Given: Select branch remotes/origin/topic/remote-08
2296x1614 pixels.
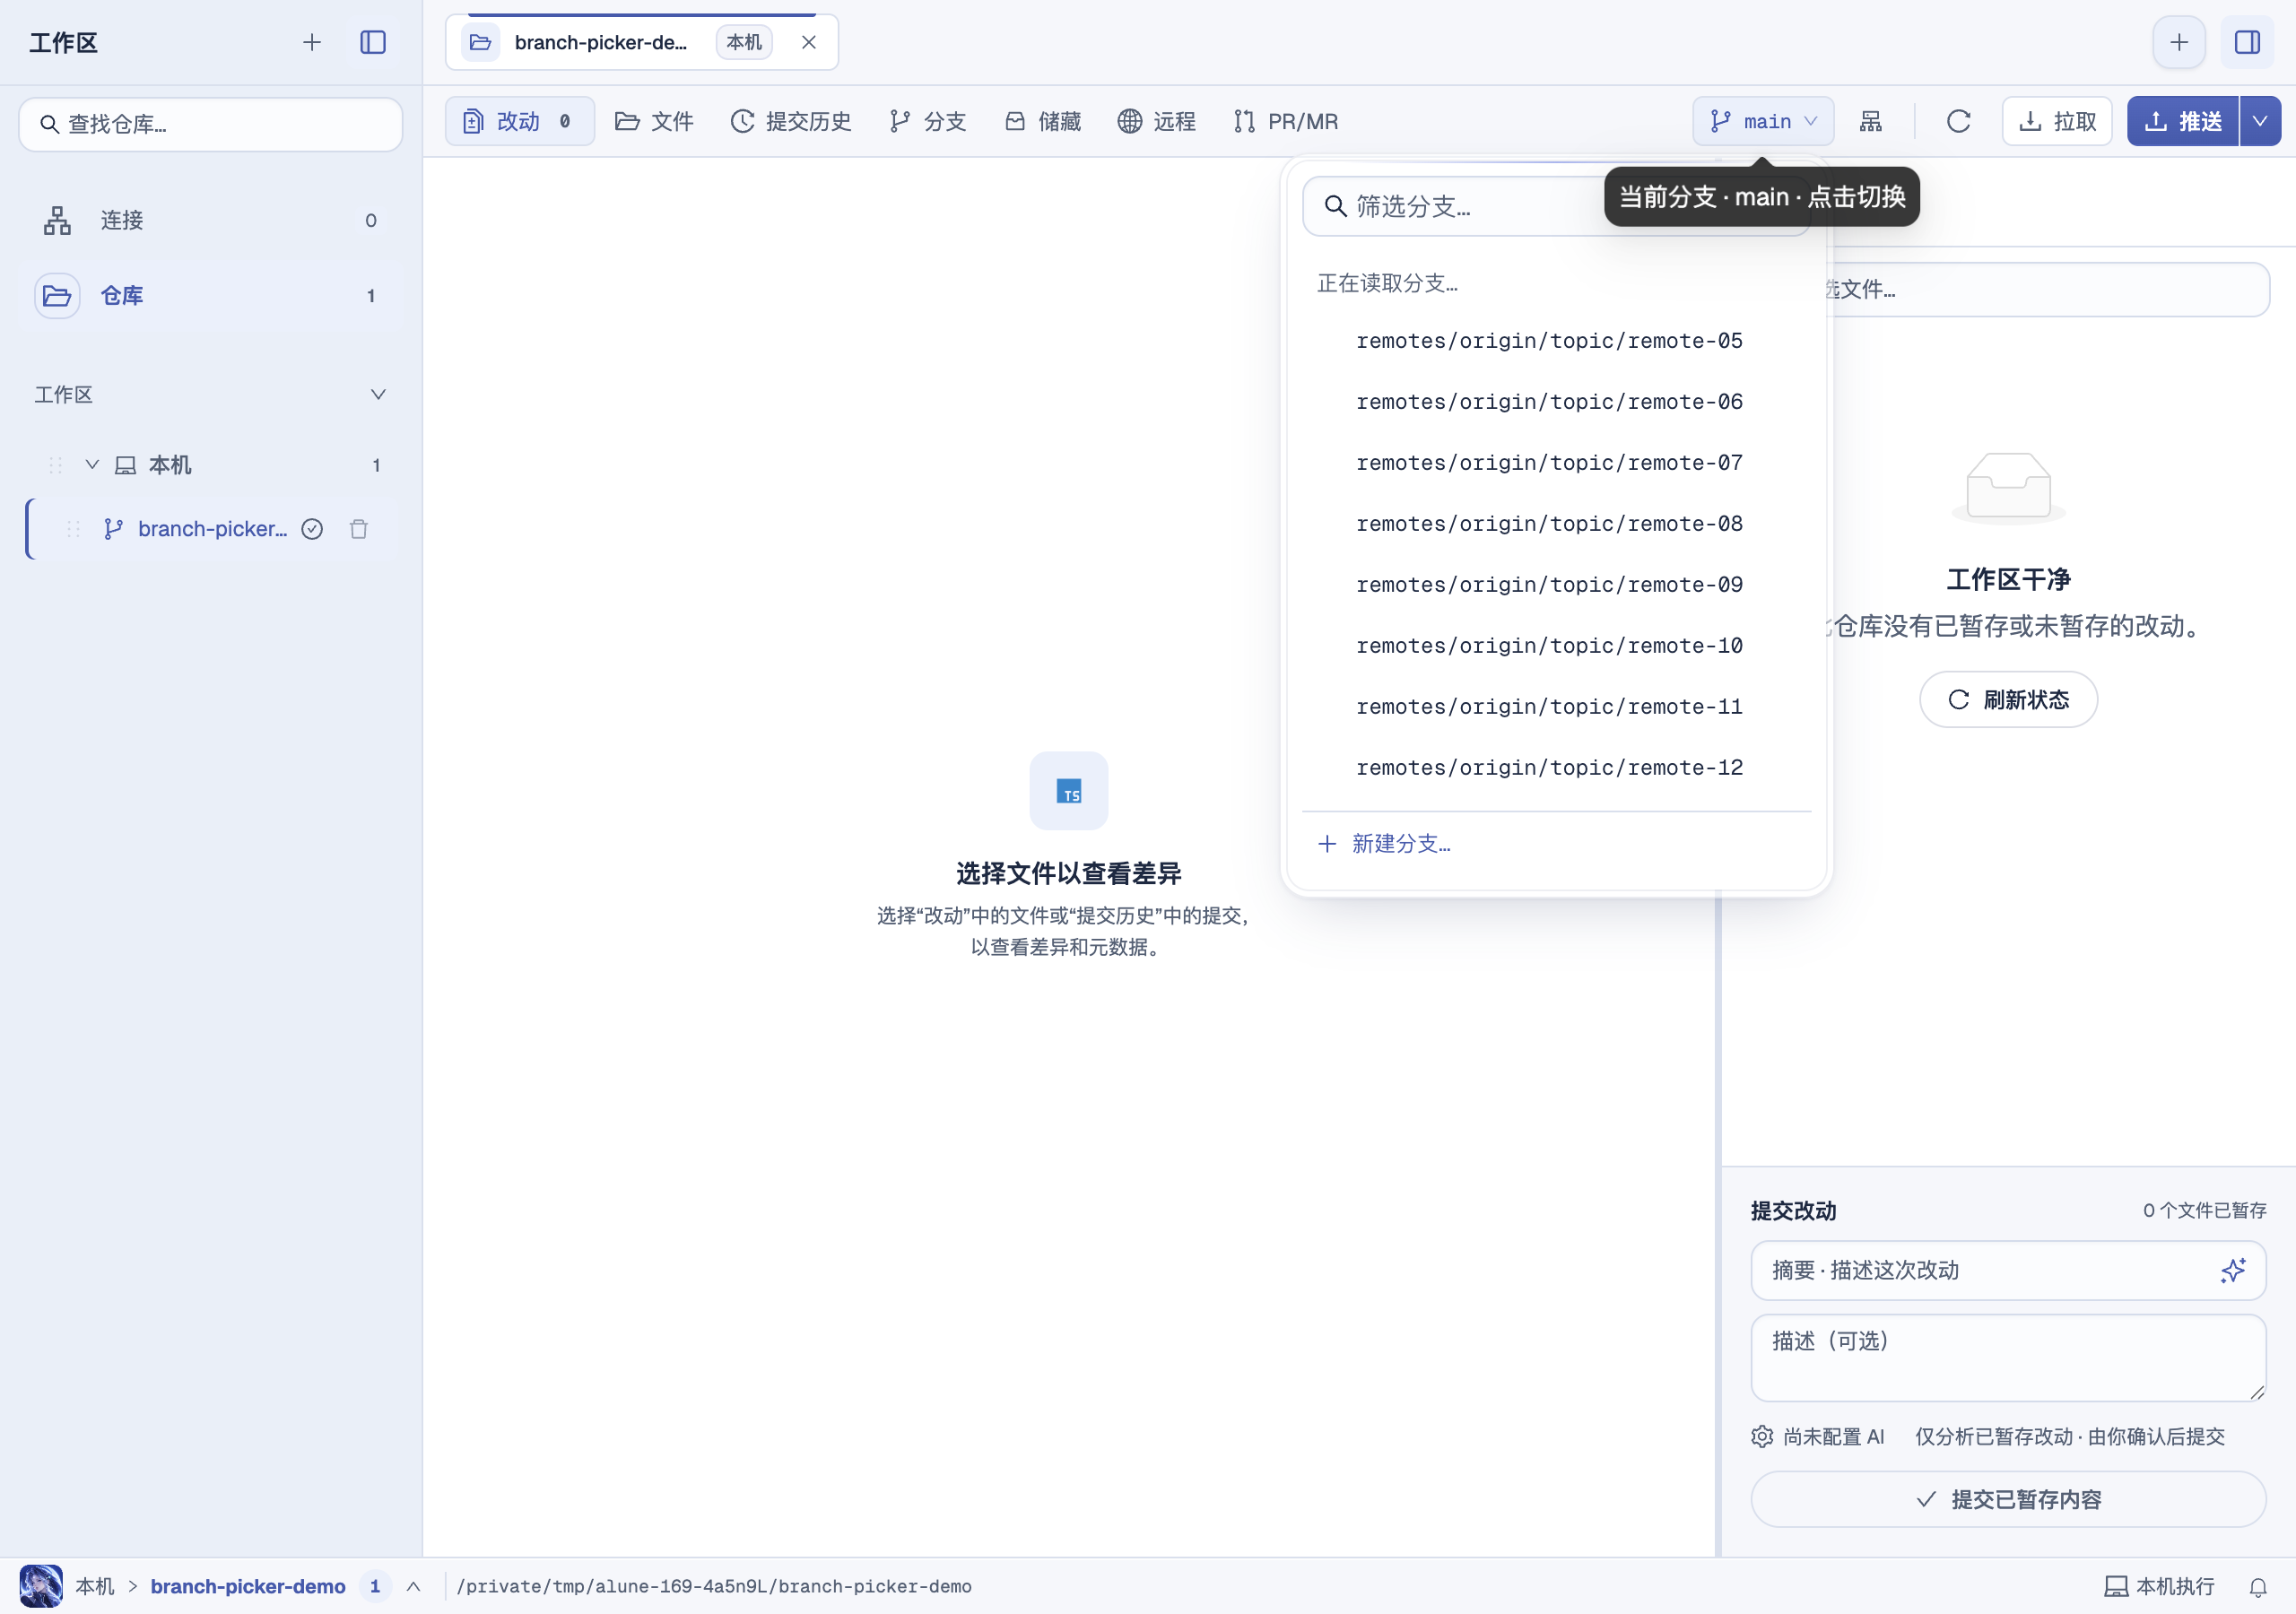Looking at the screenshot, I should coord(1556,524).
